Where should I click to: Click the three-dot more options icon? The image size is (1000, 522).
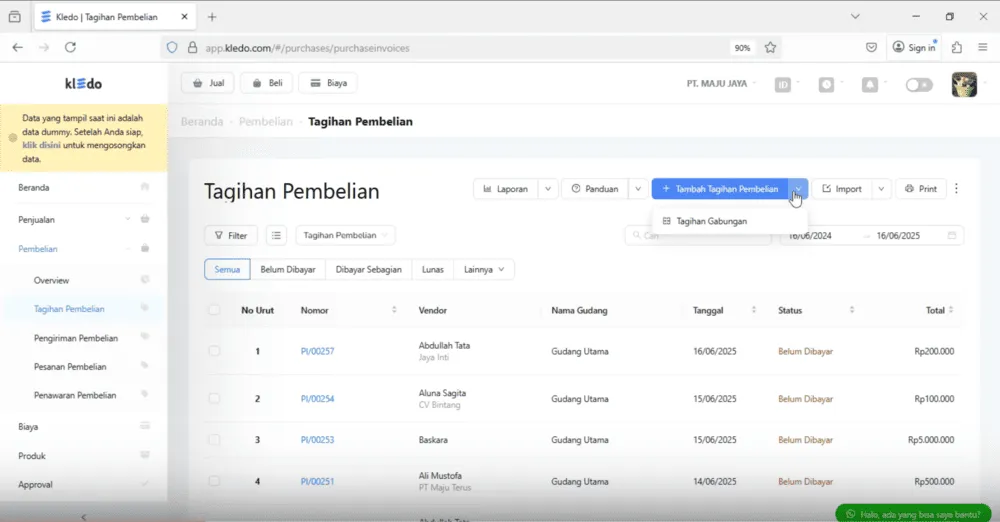click(x=956, y=188)
